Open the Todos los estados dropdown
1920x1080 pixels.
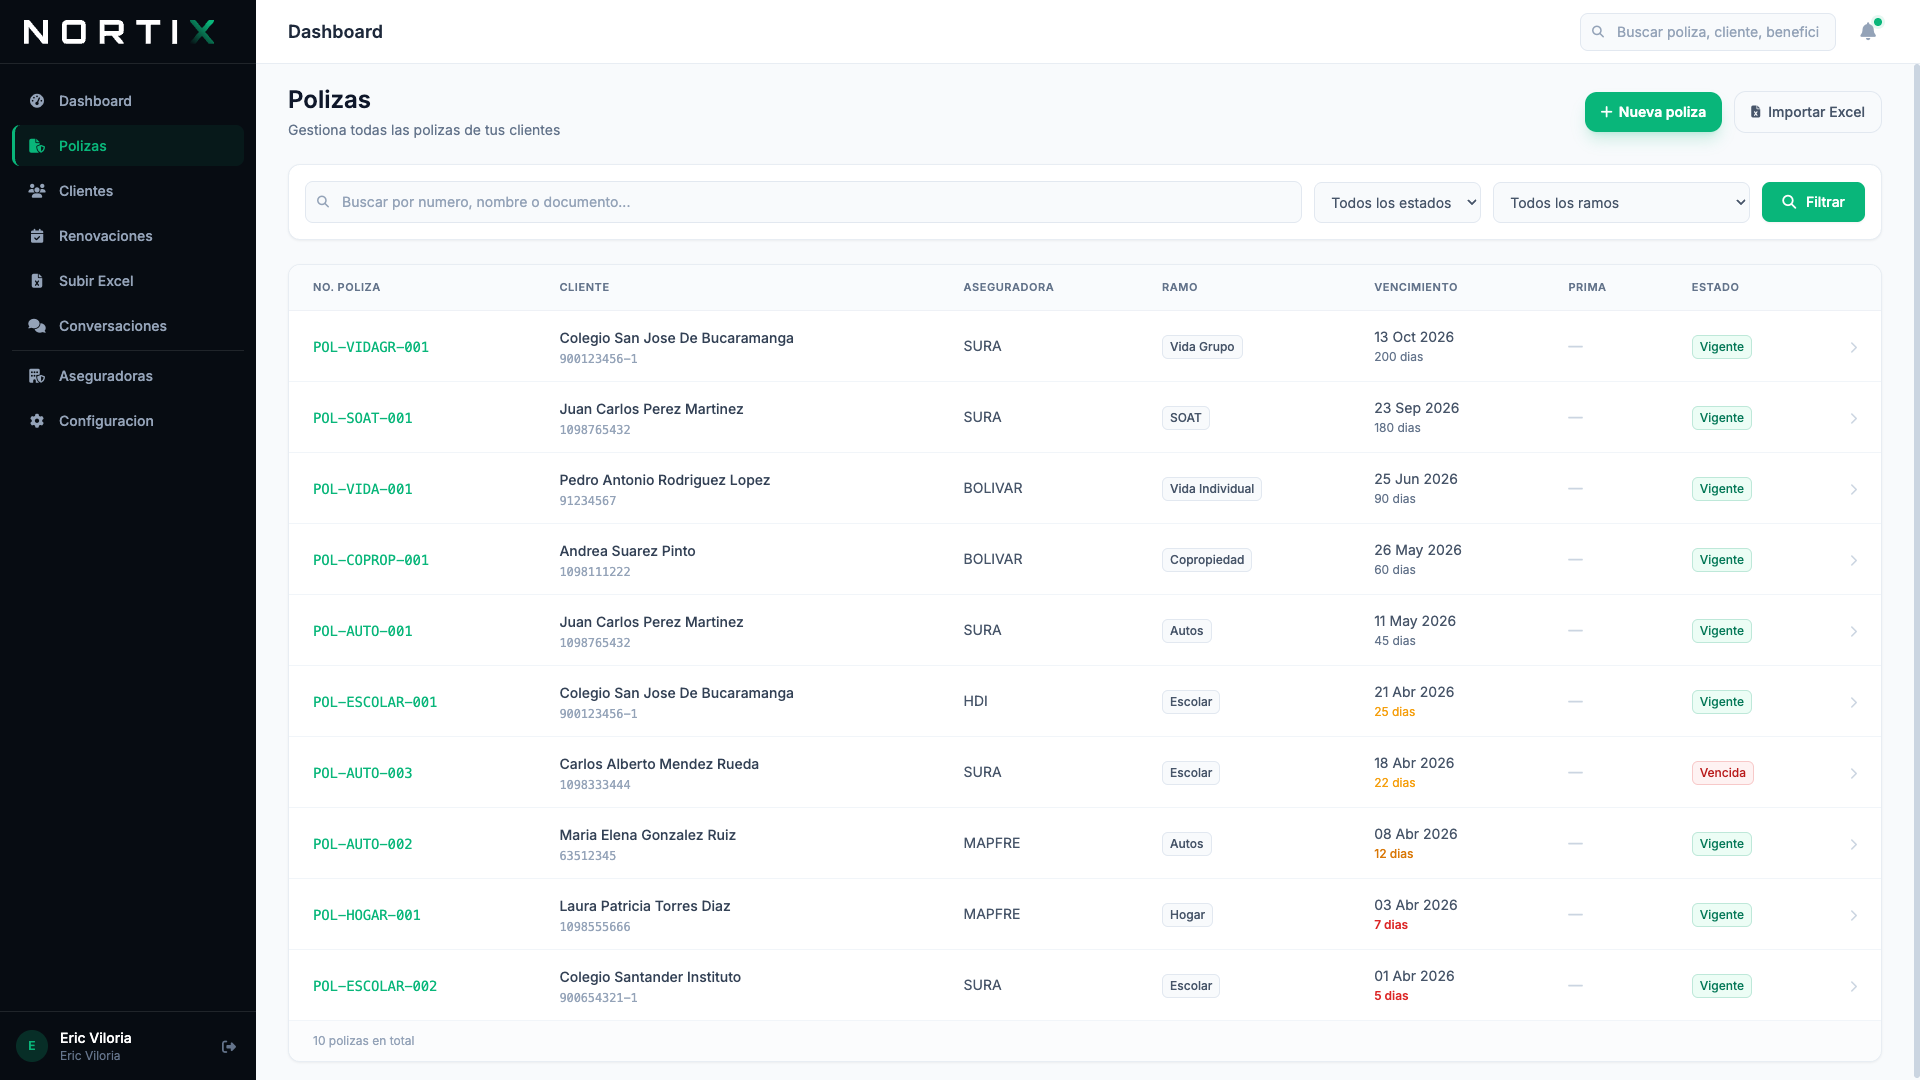[x=1397, y=202]
